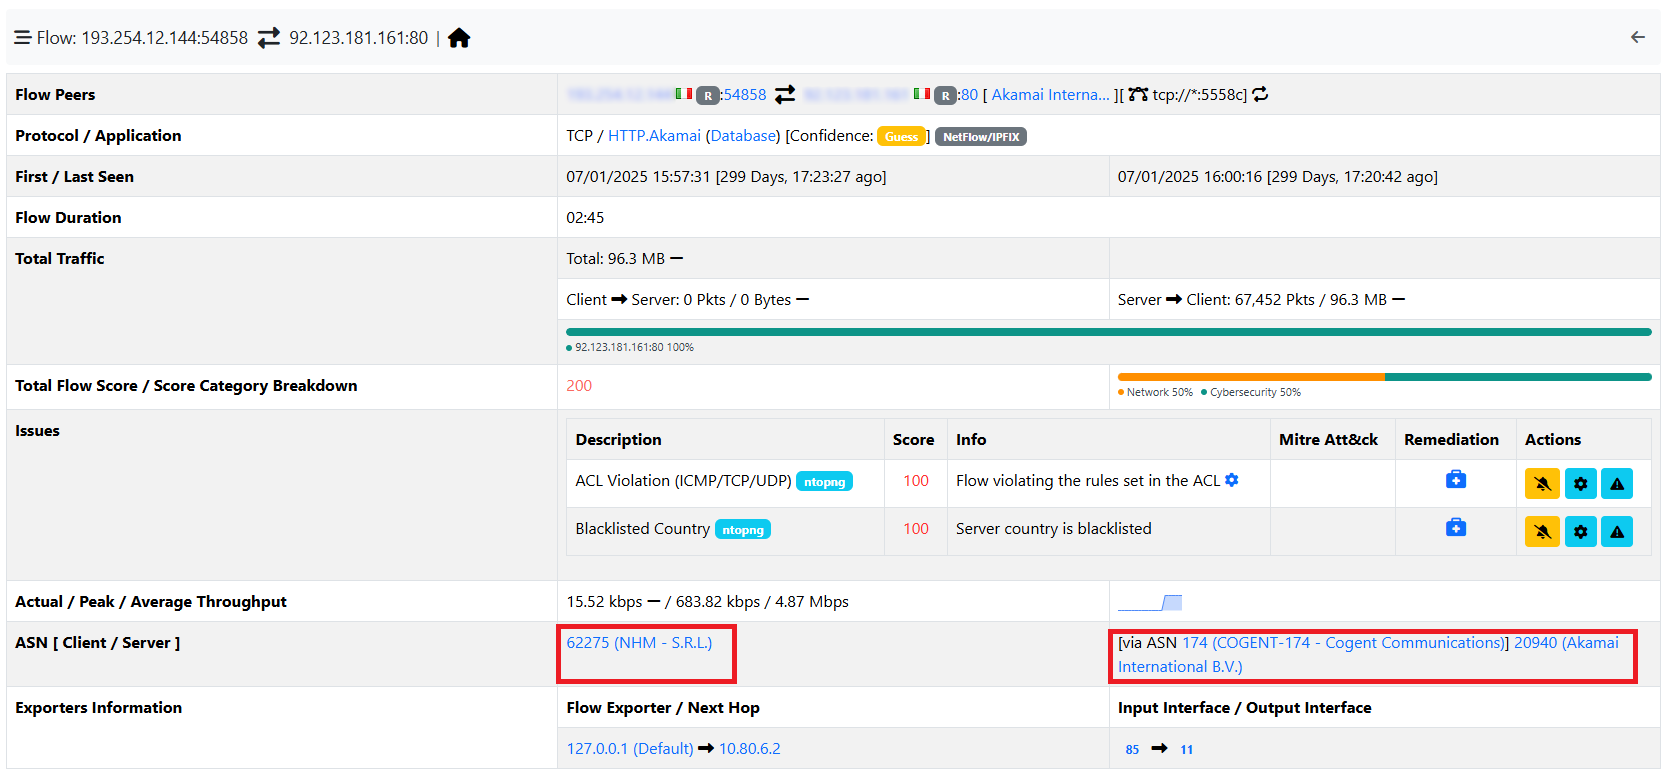Go to the home icon in header
Image resolution: width=1669 pixels, height=775 pixels.
pyautogui.click(x=459, y=38)
